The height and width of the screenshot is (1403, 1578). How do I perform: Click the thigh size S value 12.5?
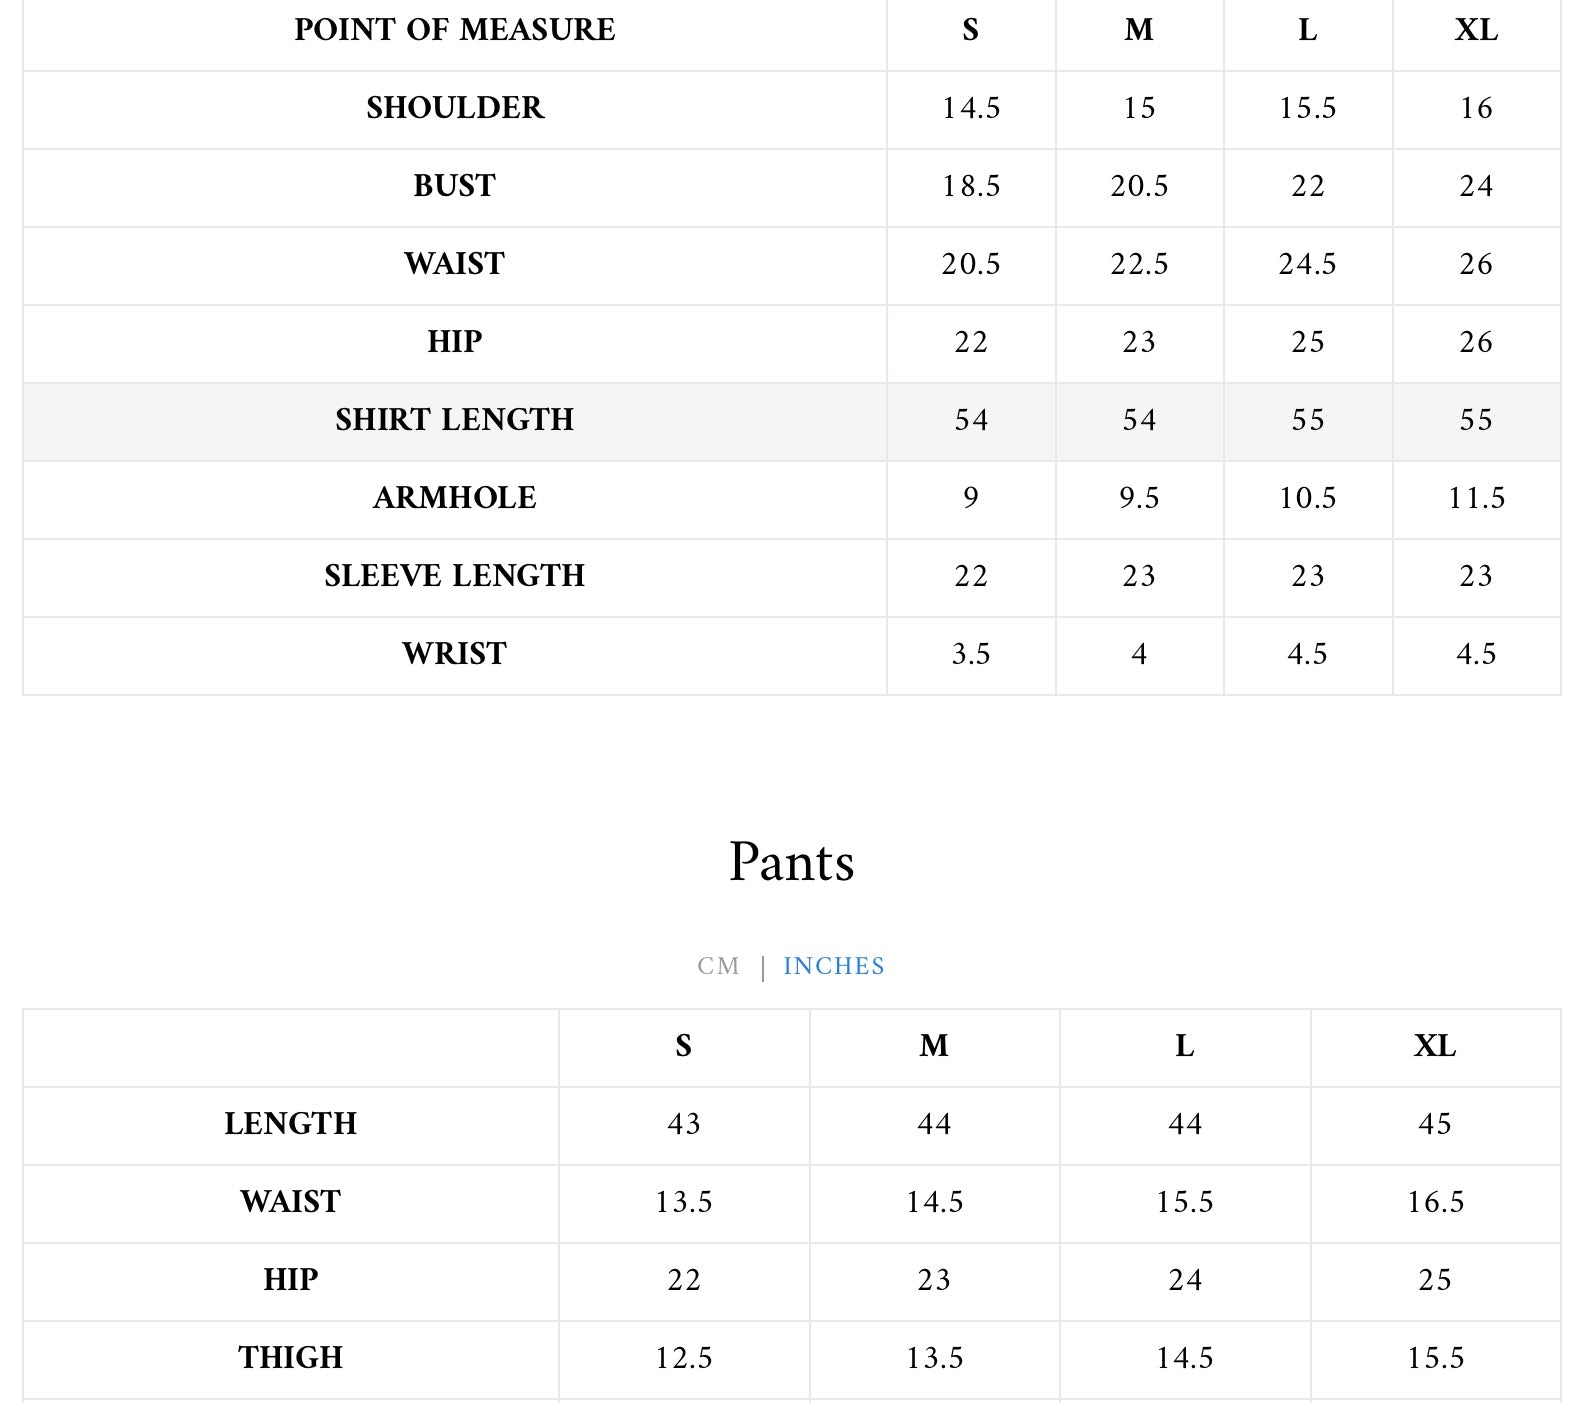[x=684, y=1358]
